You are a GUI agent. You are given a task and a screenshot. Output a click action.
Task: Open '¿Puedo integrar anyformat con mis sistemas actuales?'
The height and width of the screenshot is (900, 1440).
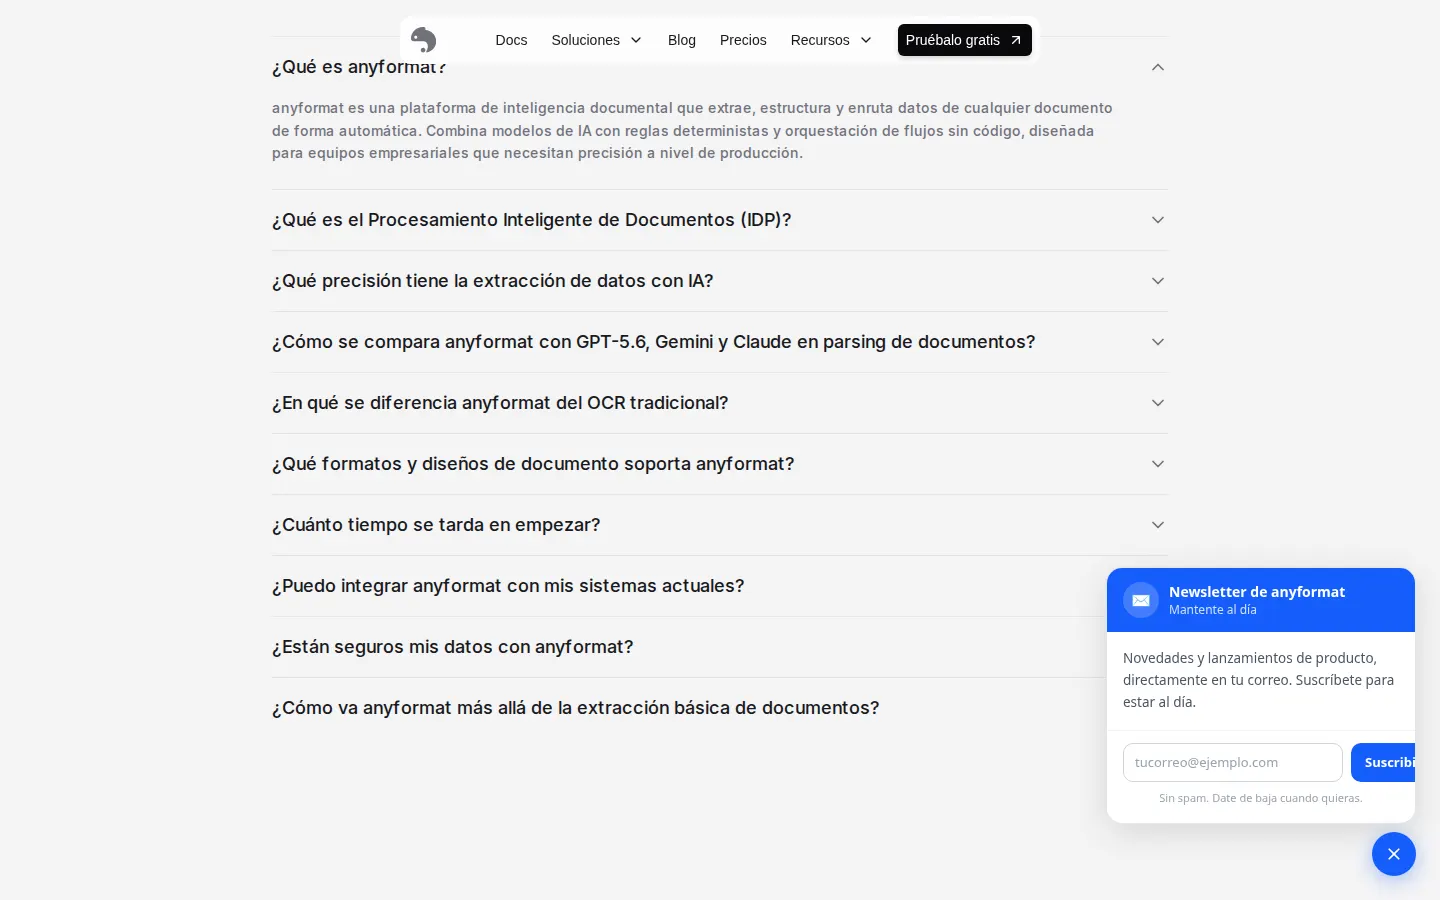[x=508, y=586]
